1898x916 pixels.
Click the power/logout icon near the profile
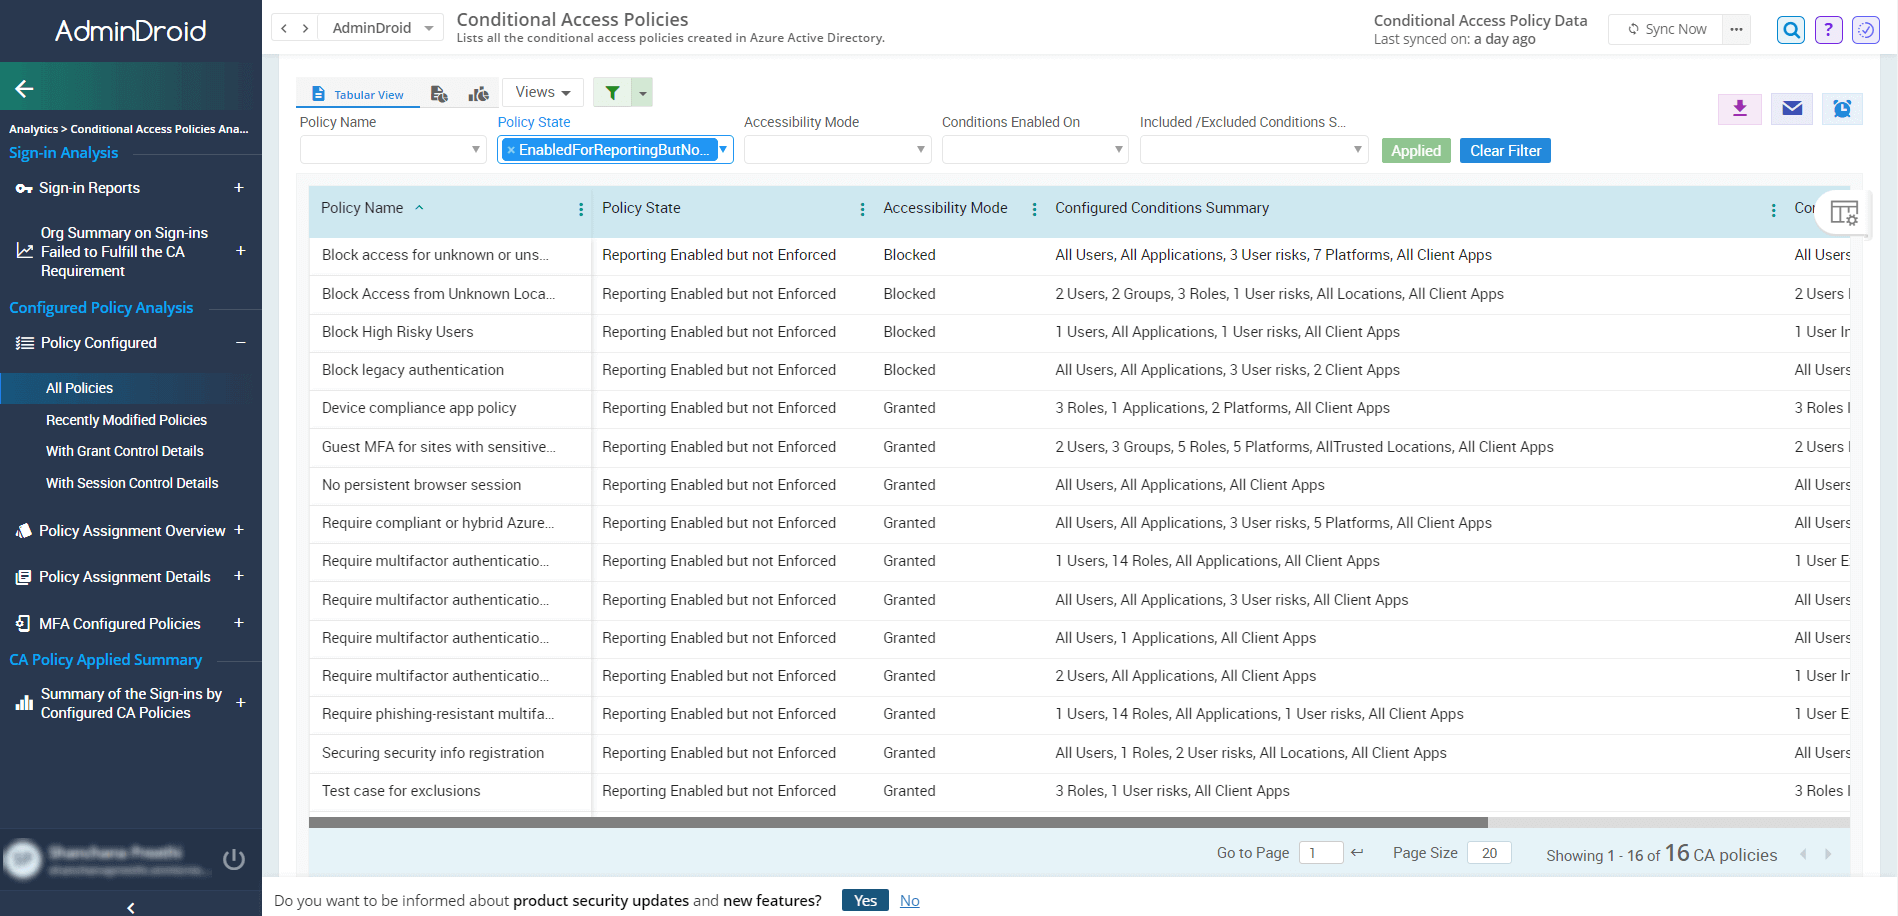click(234, 858)
